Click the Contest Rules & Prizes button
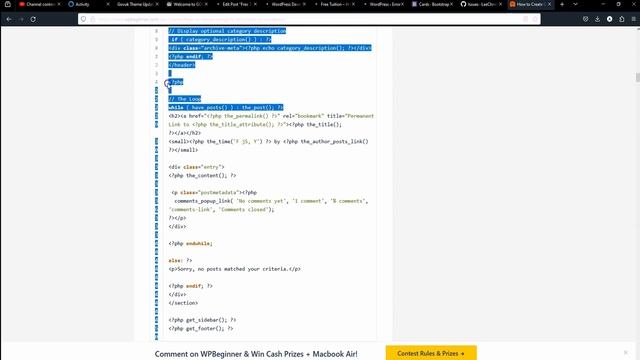 click(x=431, y=353)
